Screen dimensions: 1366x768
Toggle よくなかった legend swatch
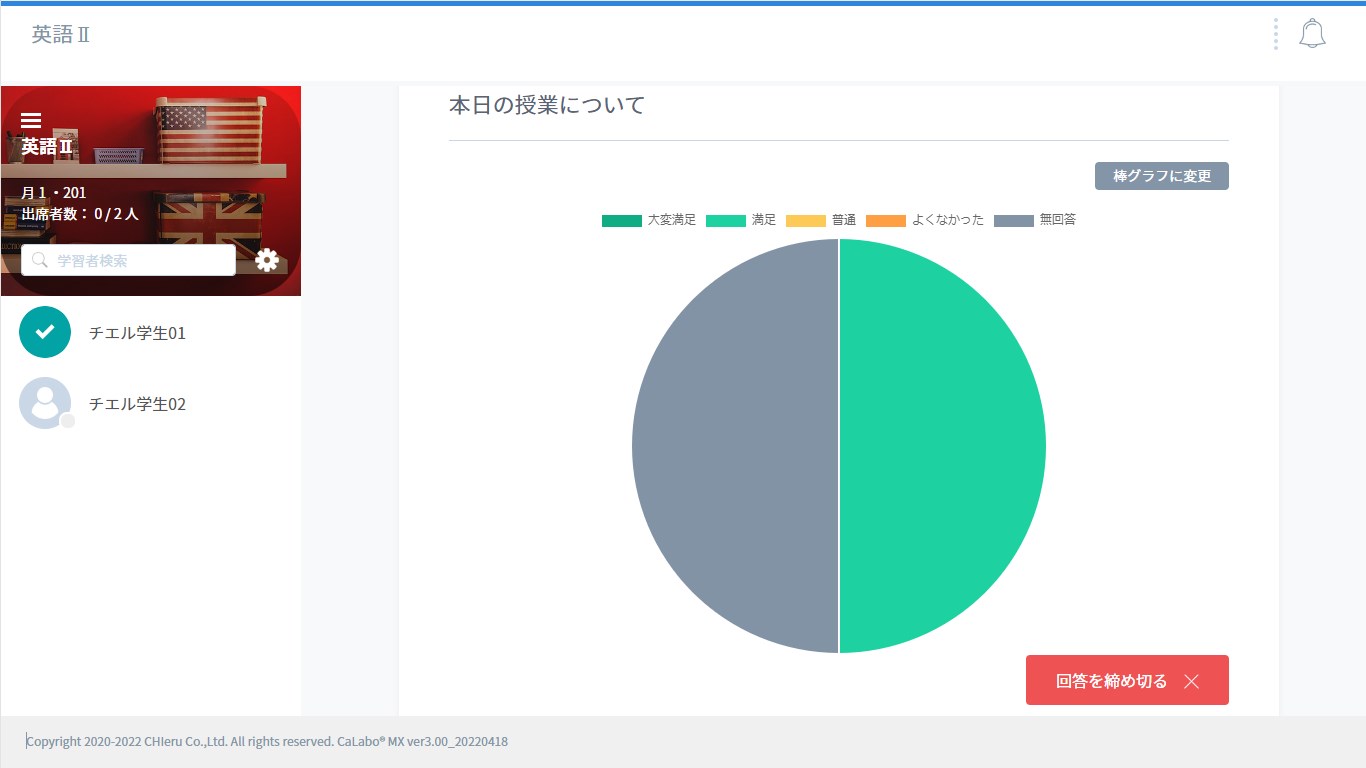tap(886, 220)
